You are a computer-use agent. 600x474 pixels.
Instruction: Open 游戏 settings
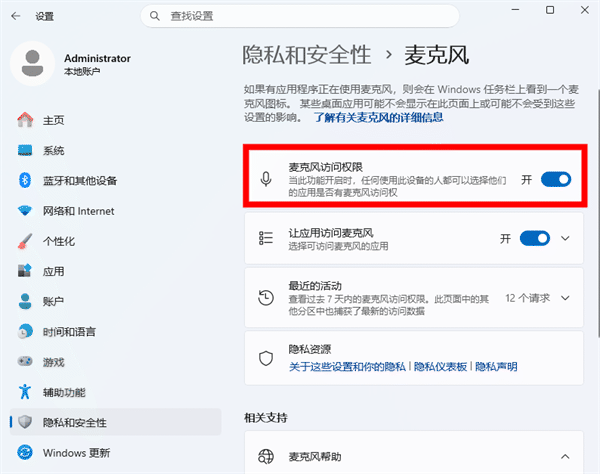[116, 362]
